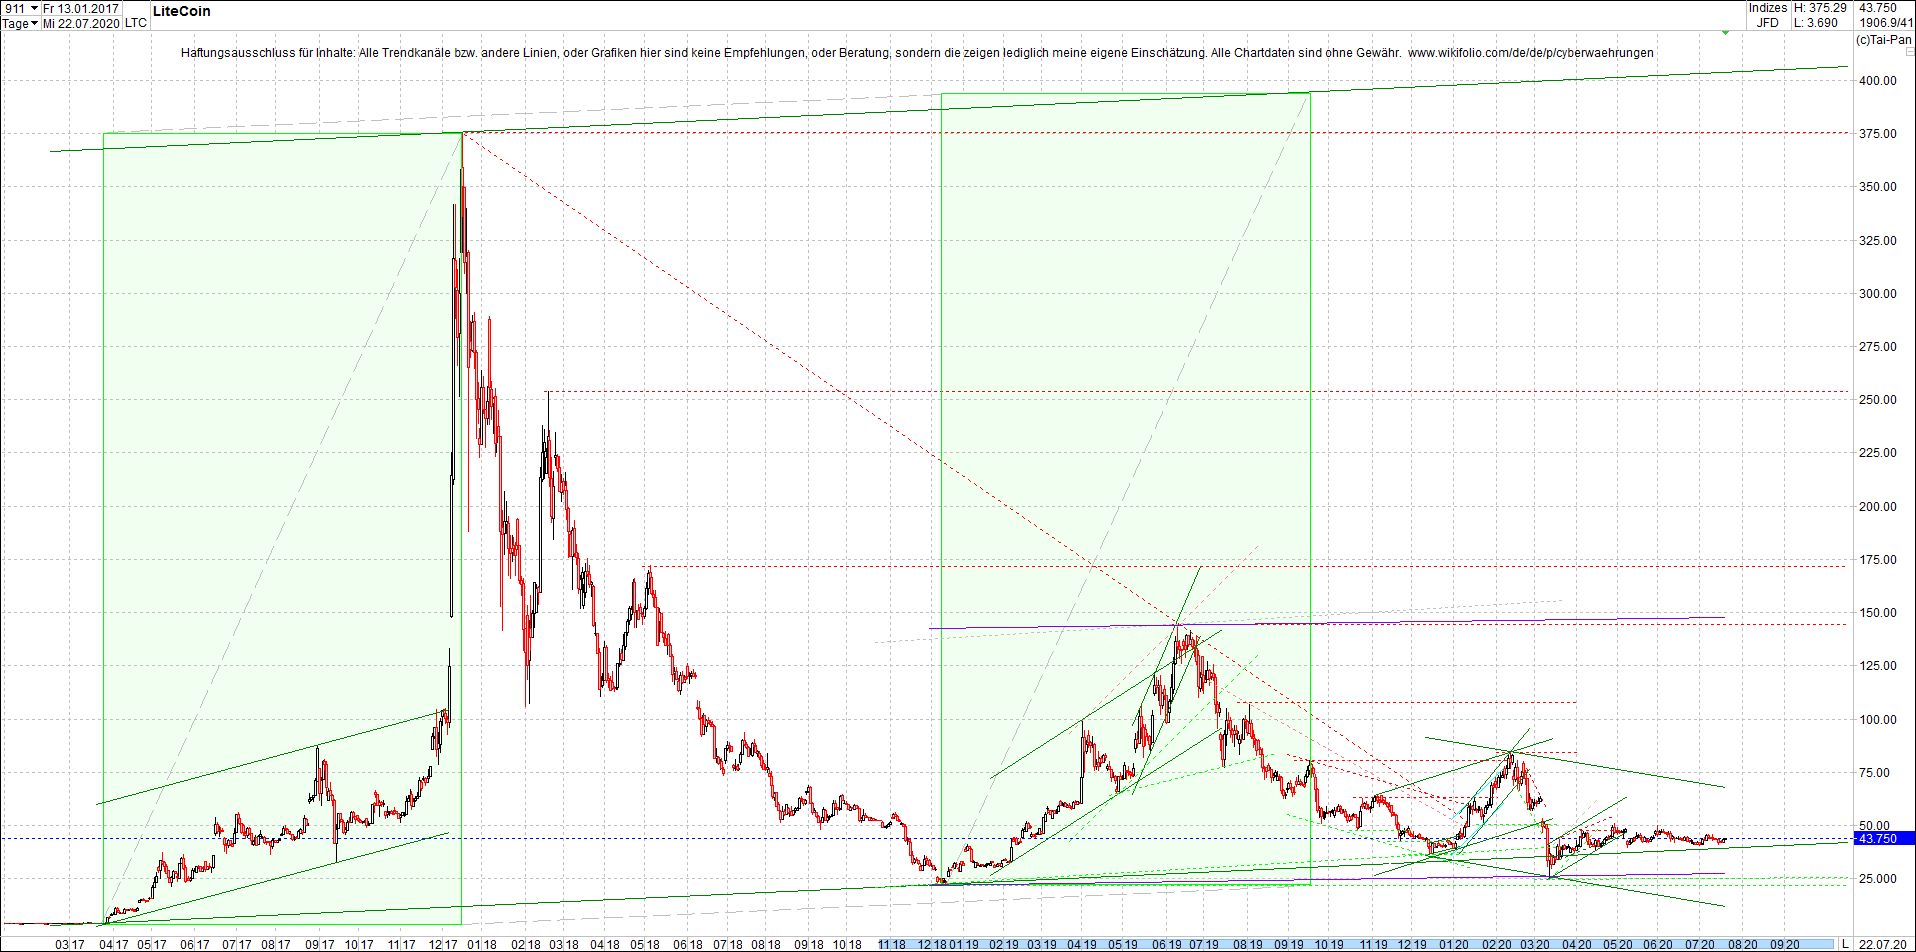
Task: Switch to the Indizes category
Action: click(1767, 8)
